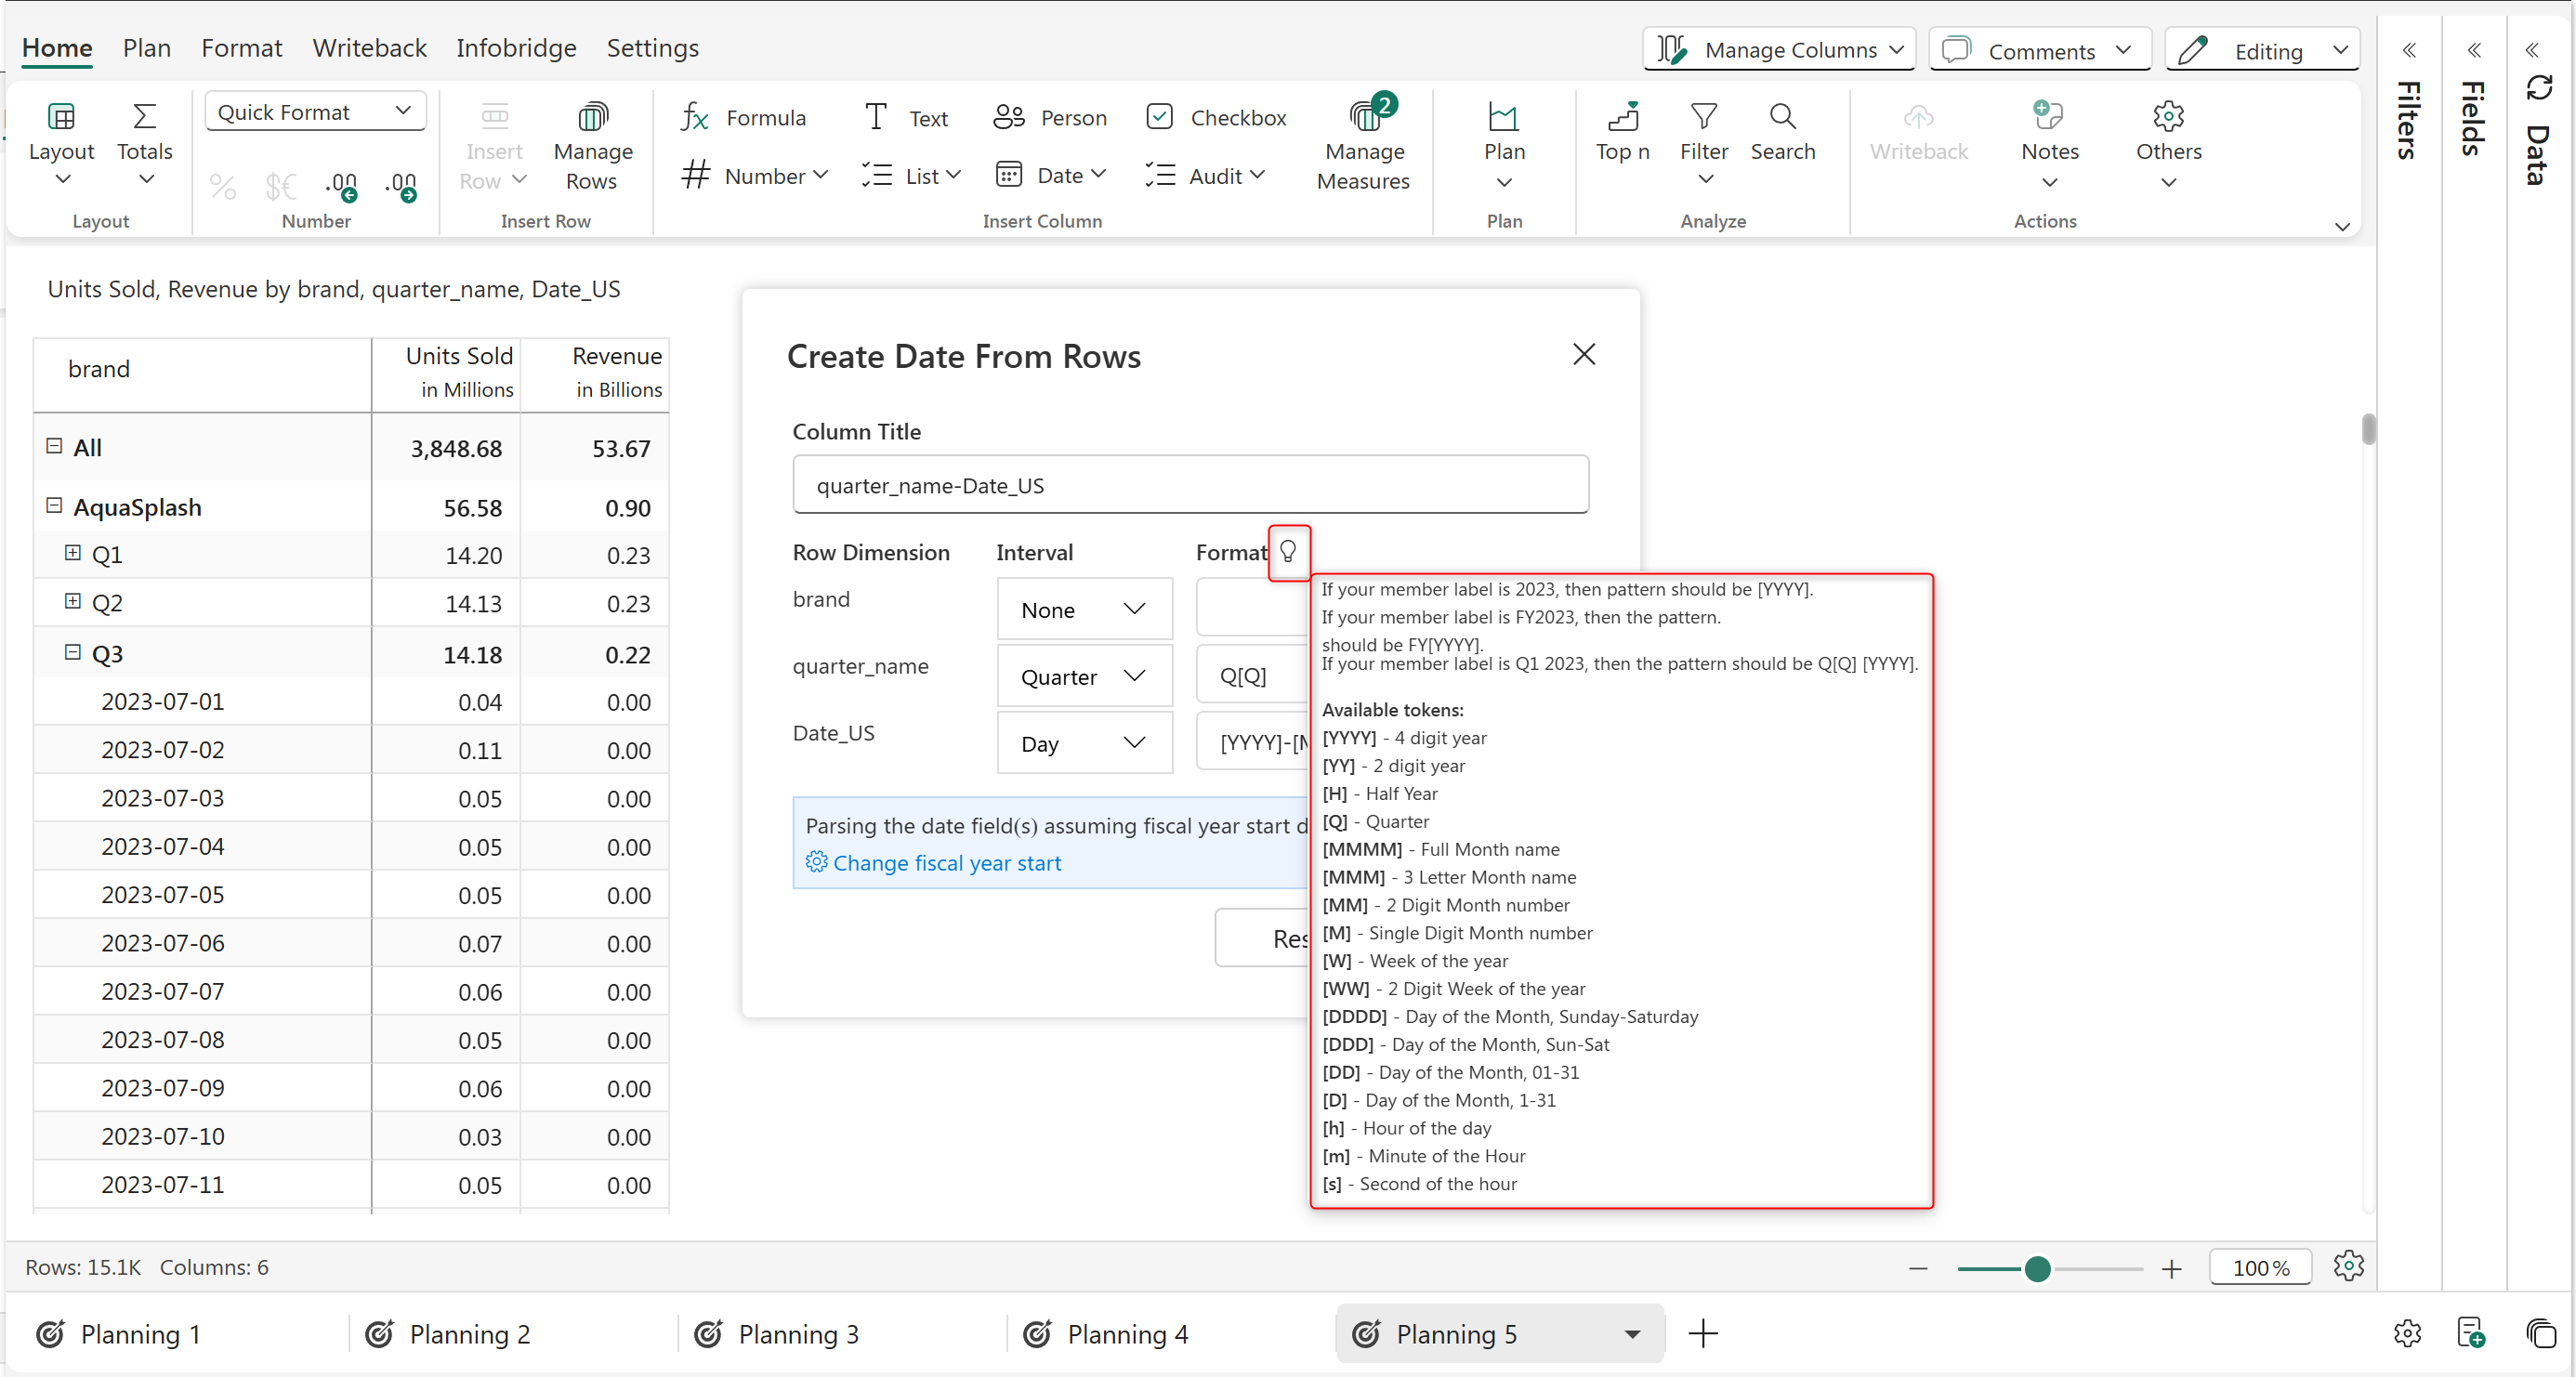Click the zoom slider handle
This screenshot has height=1377, width=2576.
click(x=2036, y=1268)
